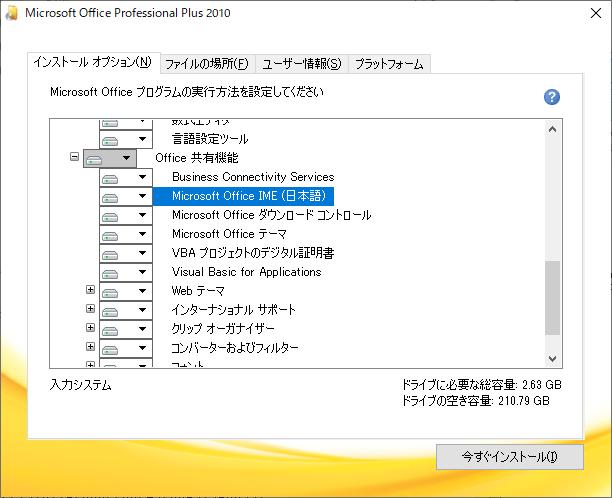Select 言語設定ツール in the tree
This screenshot has height=498, width=612.
coord(210,139)
